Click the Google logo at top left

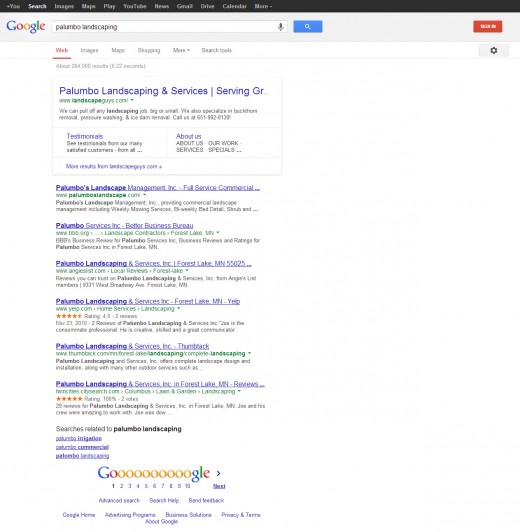(26, 26)
